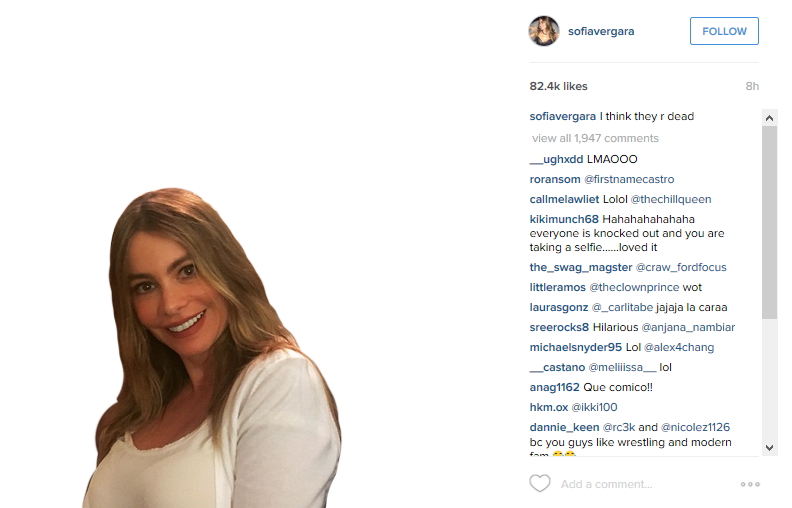The image size is (792, 508).
Task: Click the sofiavergara profile avatar
Action: tap(544, 31)
